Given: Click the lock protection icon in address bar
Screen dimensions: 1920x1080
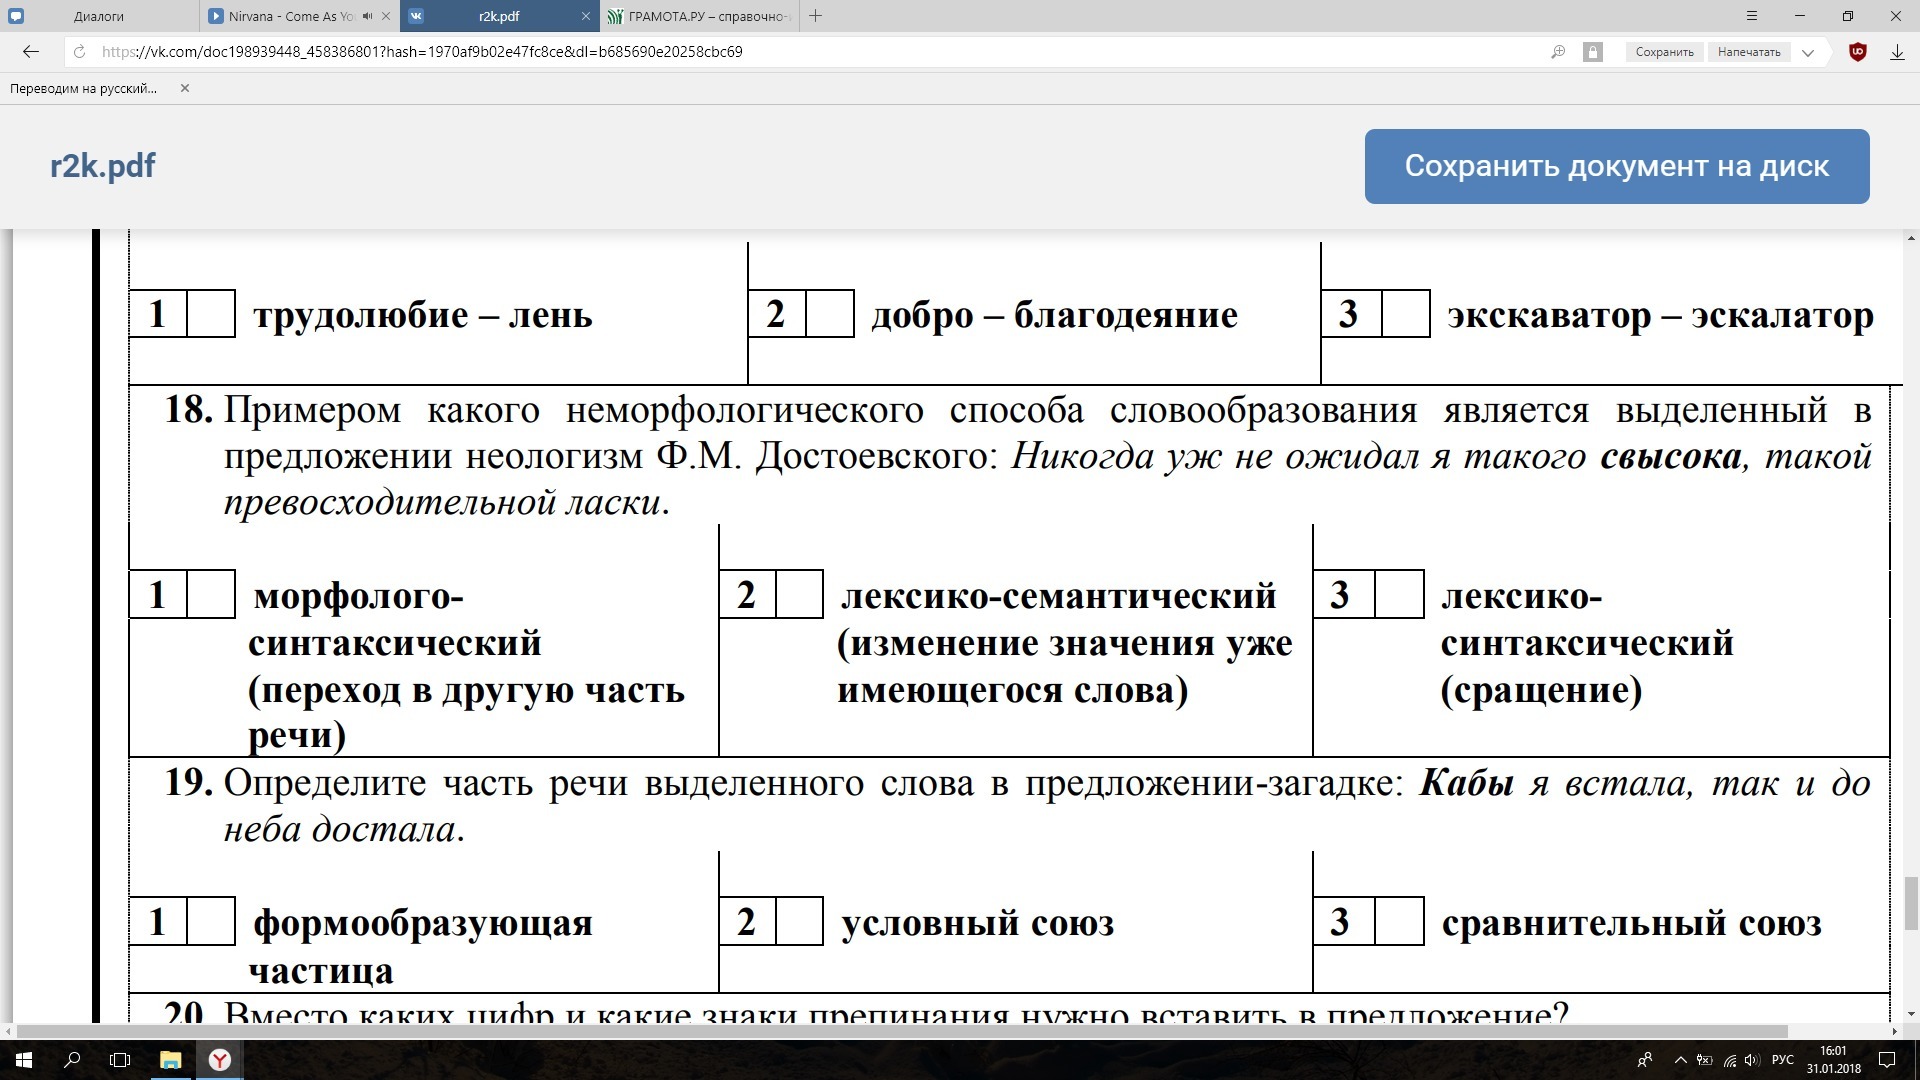Looking at the screenshot, I should [x=1593, y=52].
